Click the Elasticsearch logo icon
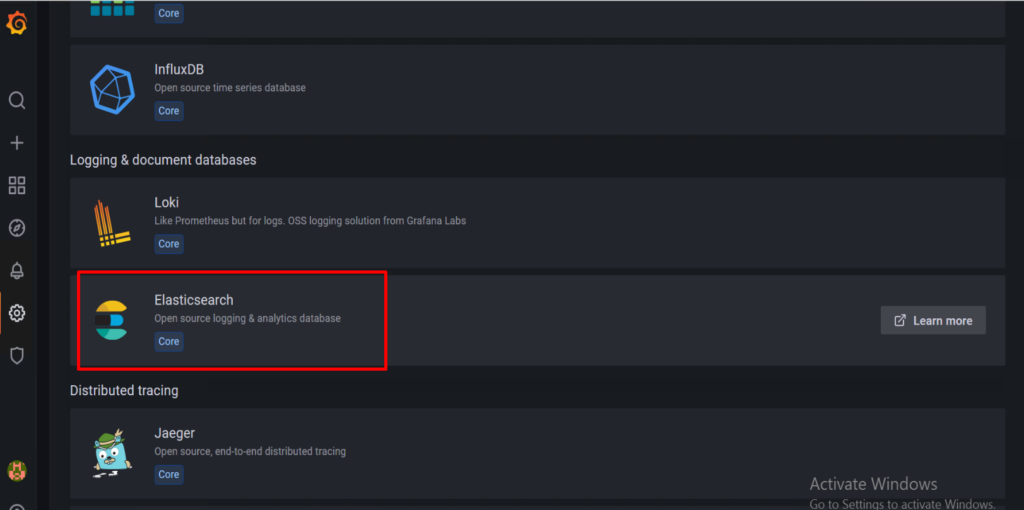The width and height of the screenshot is (1024, 510). [x=111, y=320]
